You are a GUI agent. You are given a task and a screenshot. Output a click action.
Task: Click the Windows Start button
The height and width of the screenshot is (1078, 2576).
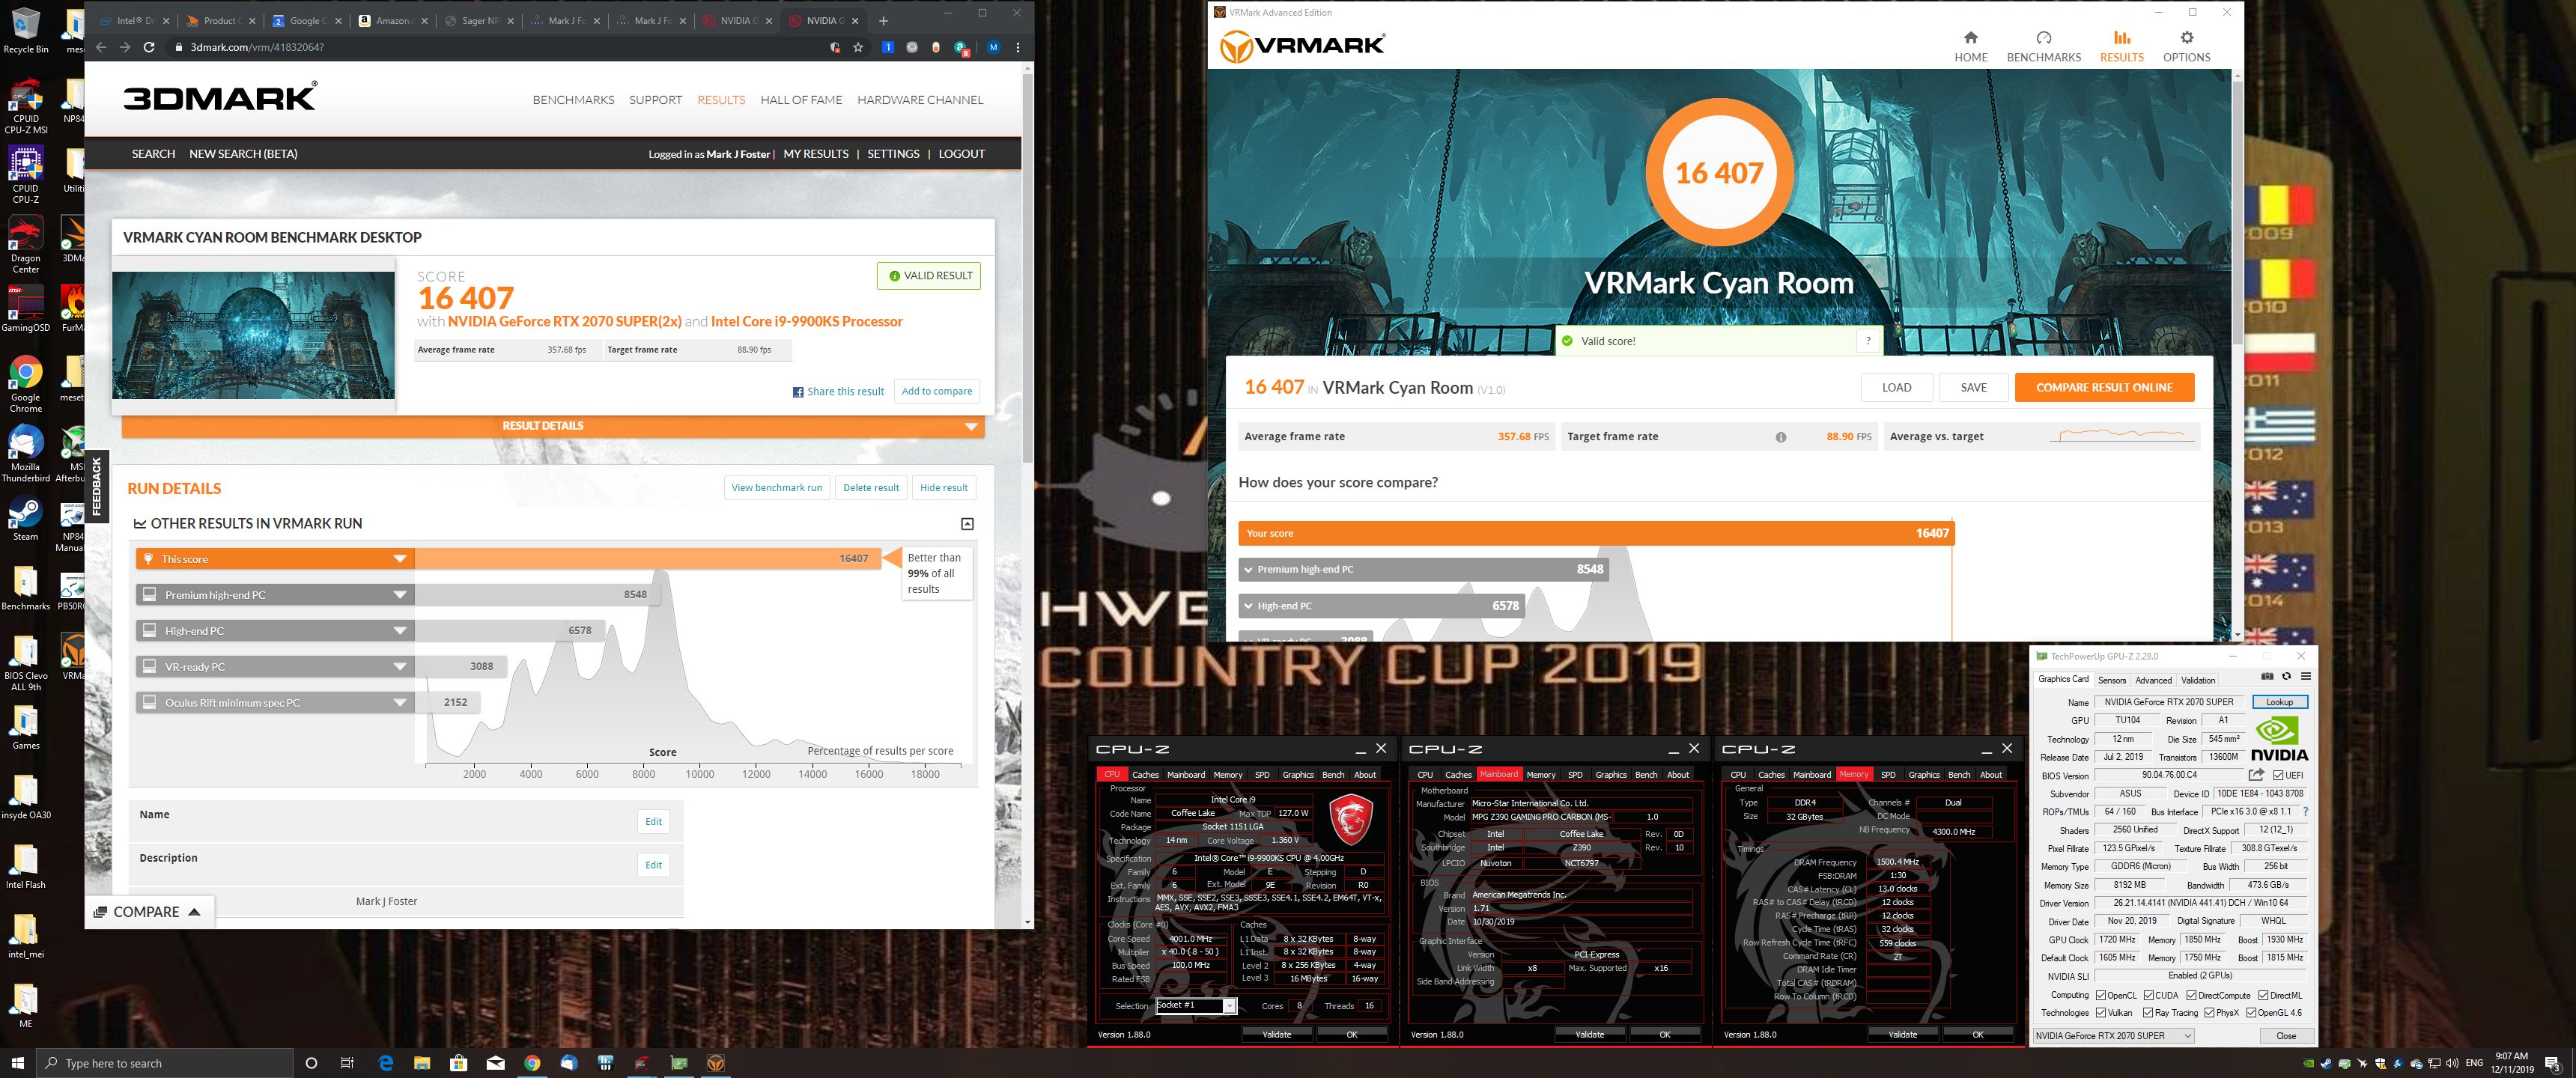coord(17,1062)
